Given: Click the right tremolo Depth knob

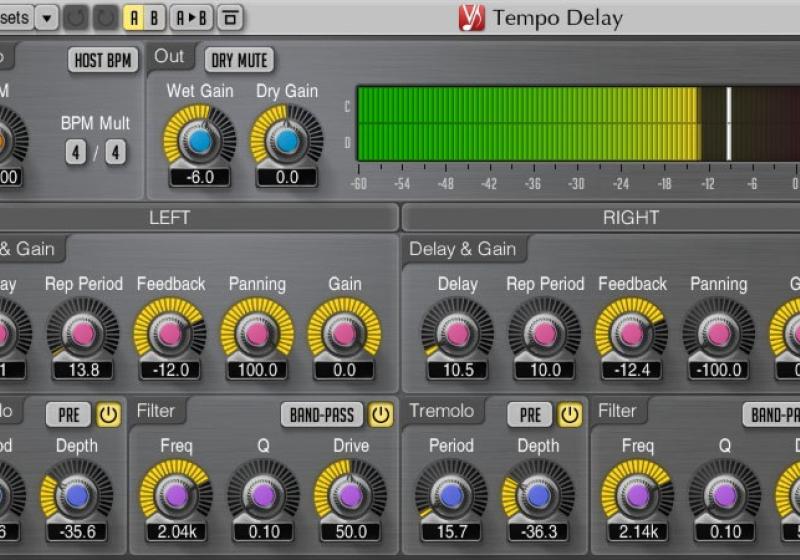Looking at the screenshot, I should pyautogui.click(x=538, y=495).
